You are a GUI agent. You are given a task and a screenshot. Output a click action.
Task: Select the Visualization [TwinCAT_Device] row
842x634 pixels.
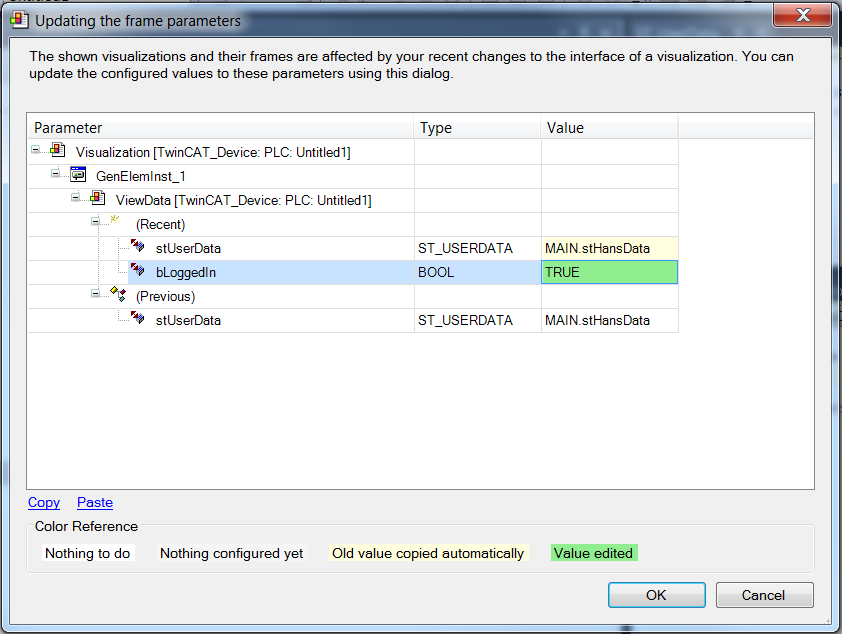click(213, 152)
